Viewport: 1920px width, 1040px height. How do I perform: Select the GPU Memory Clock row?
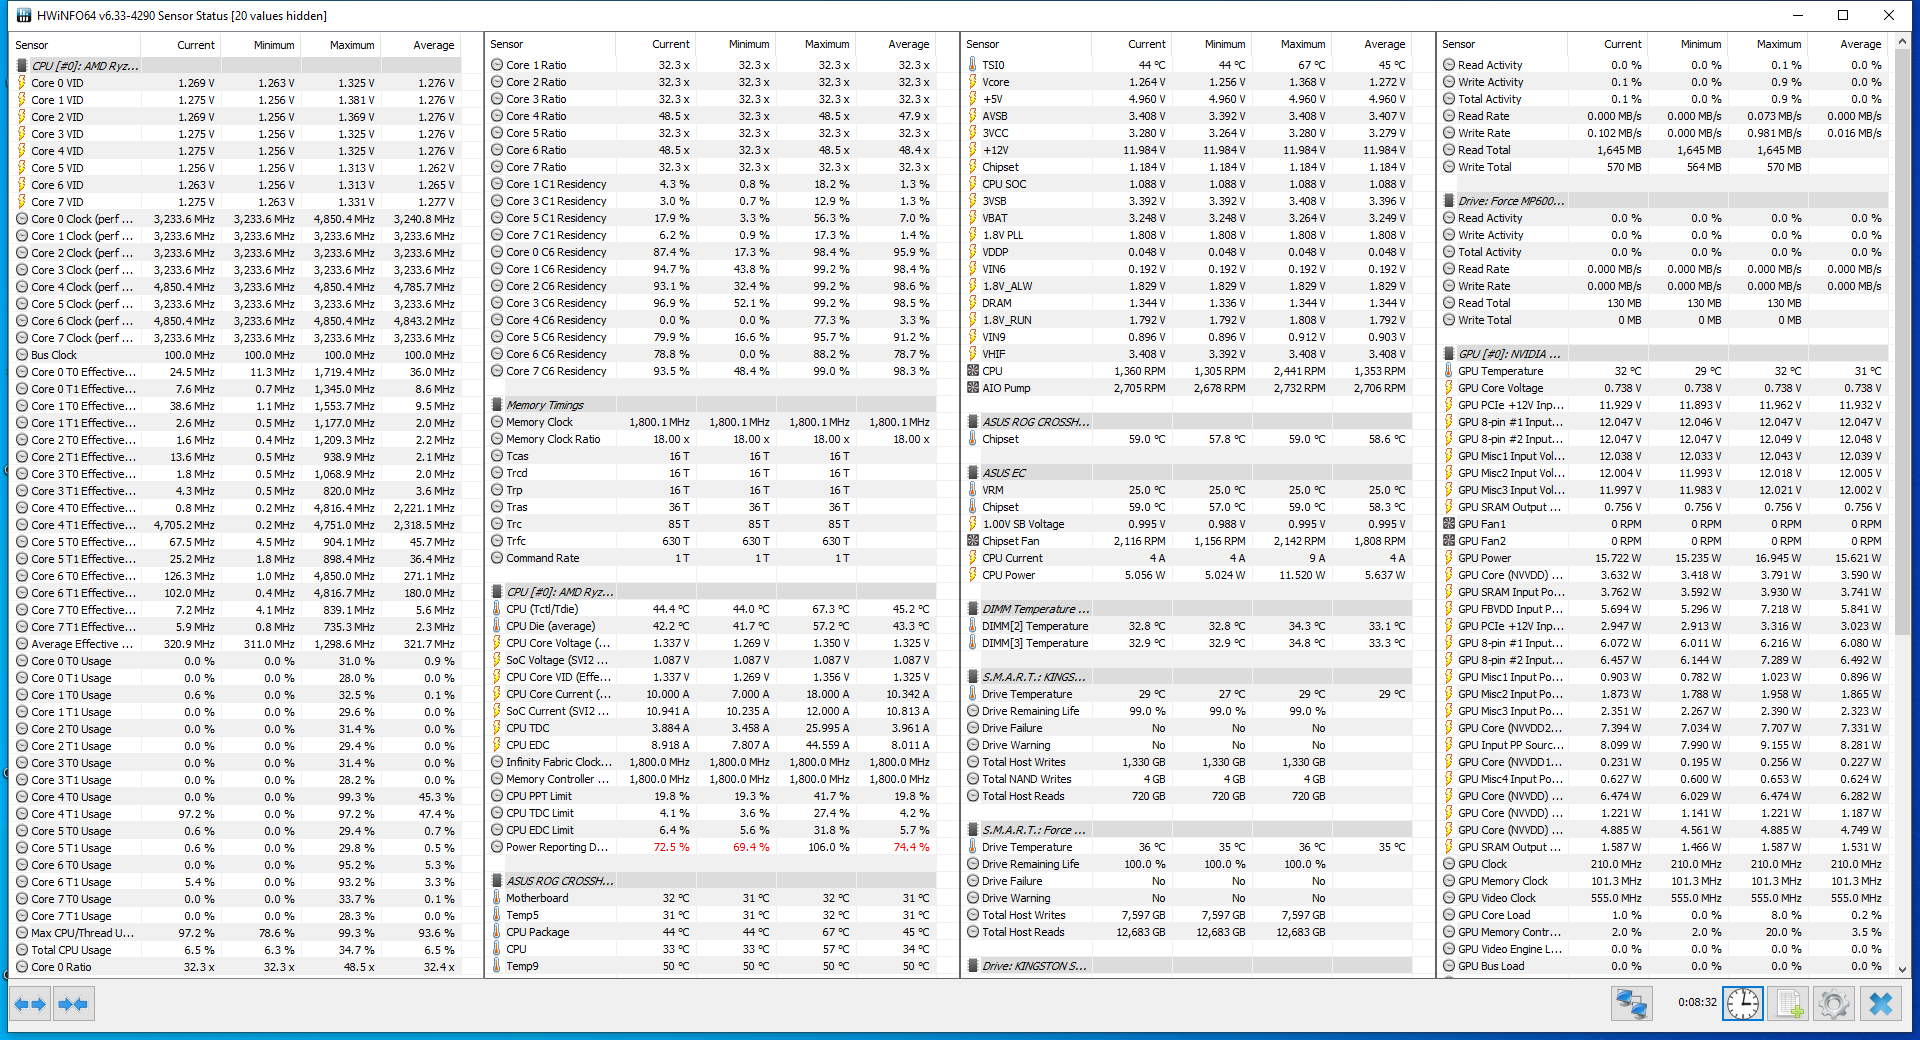coord(1664,881)
